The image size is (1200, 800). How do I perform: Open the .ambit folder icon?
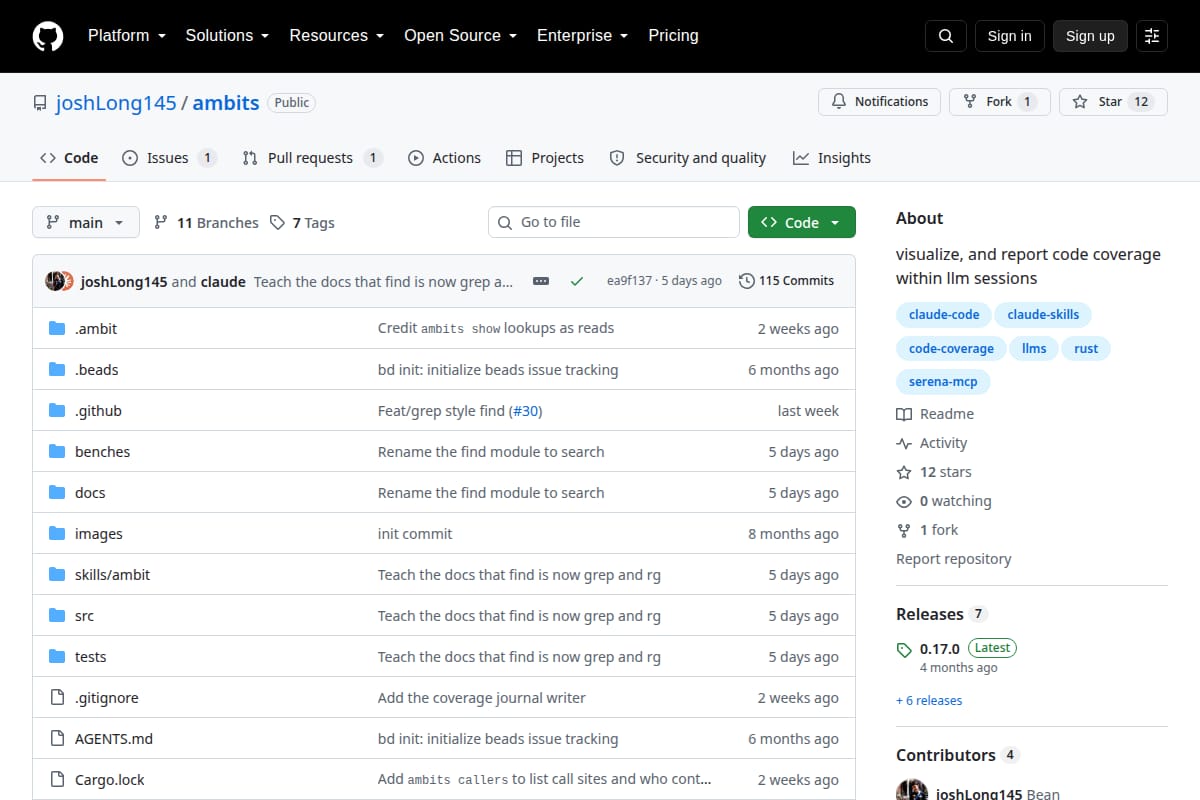[x=57, y=329]
